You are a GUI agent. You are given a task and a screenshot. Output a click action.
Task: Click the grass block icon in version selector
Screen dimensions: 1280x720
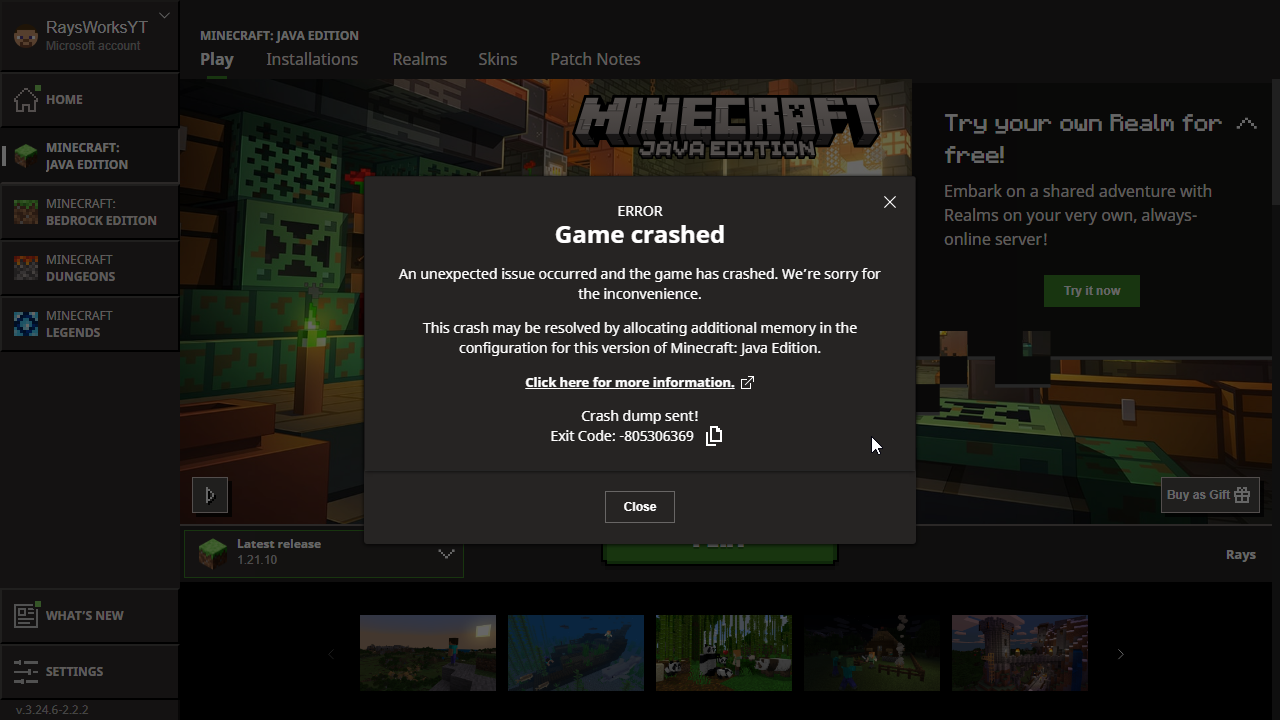coord(212,553)
